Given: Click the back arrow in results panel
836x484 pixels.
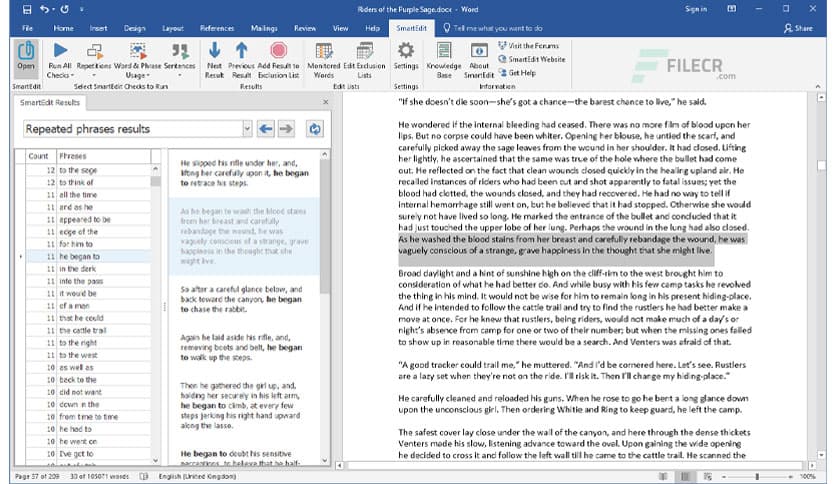Looking at the screenshot, I should tap(266, 128).
